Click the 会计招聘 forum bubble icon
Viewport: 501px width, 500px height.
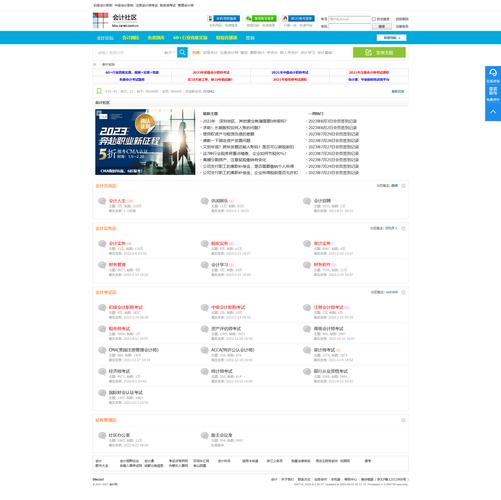coord(307,201)
